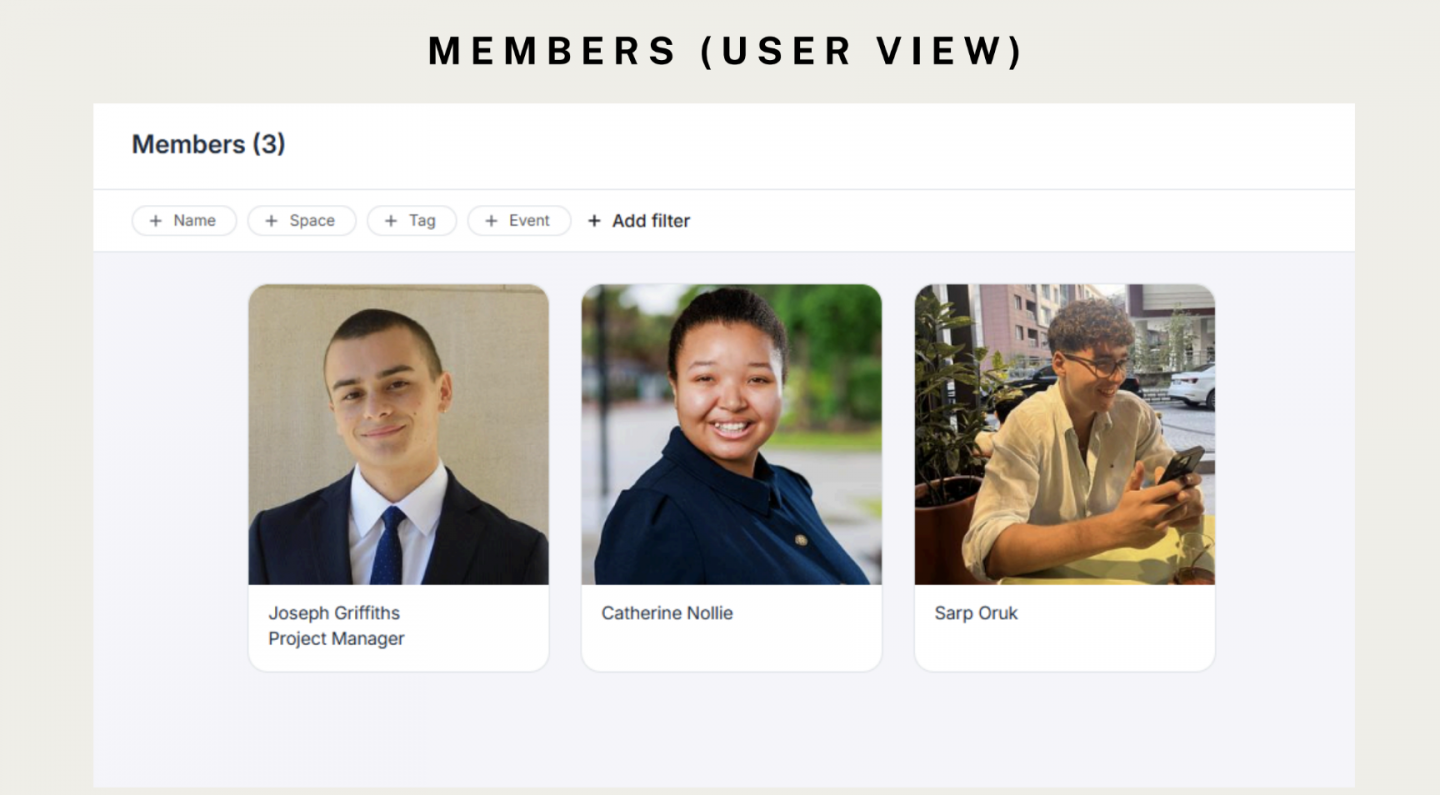Open the Tag filter by its label
Image resolution: width=1440 pixels, height=795 pixels.
click(x=422, y=221)
